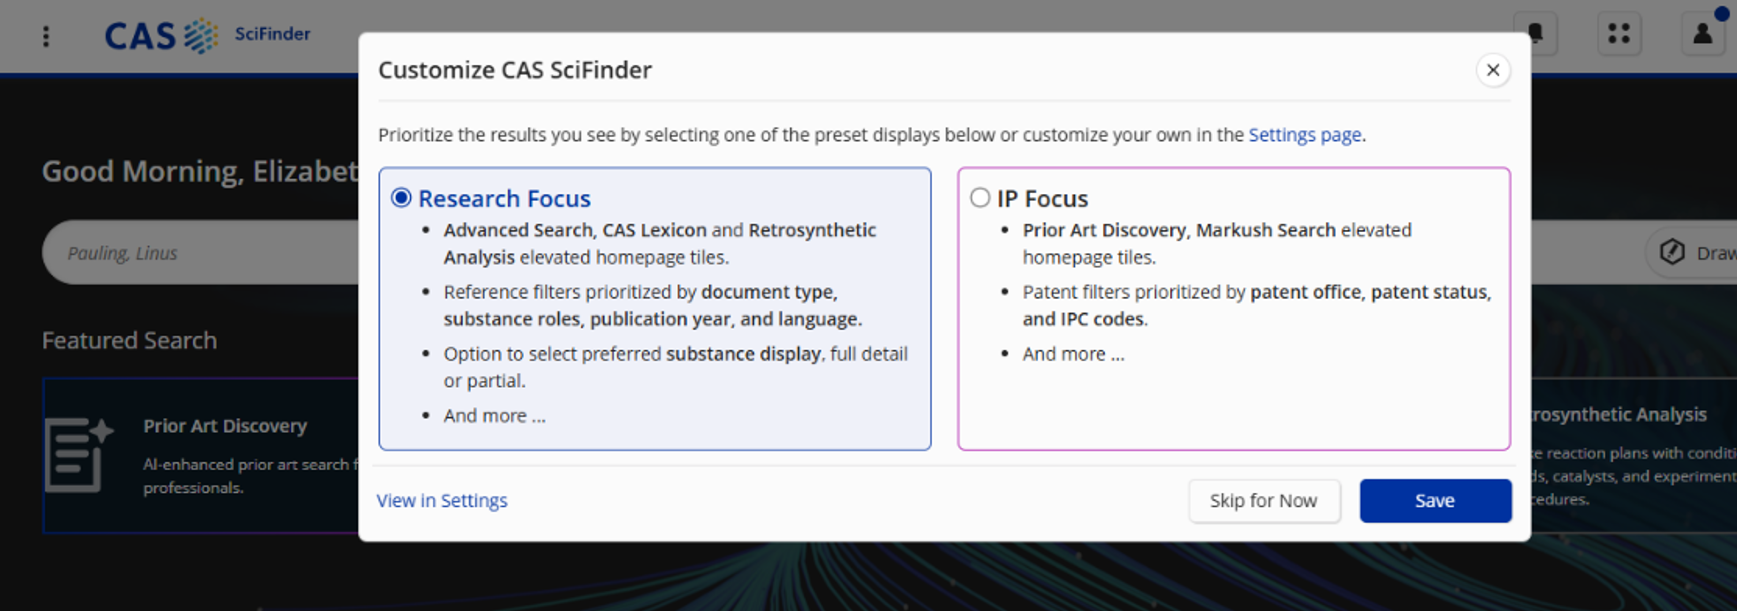Click the Draw structure icon
1737x611 pixels.
[1673, 252]
